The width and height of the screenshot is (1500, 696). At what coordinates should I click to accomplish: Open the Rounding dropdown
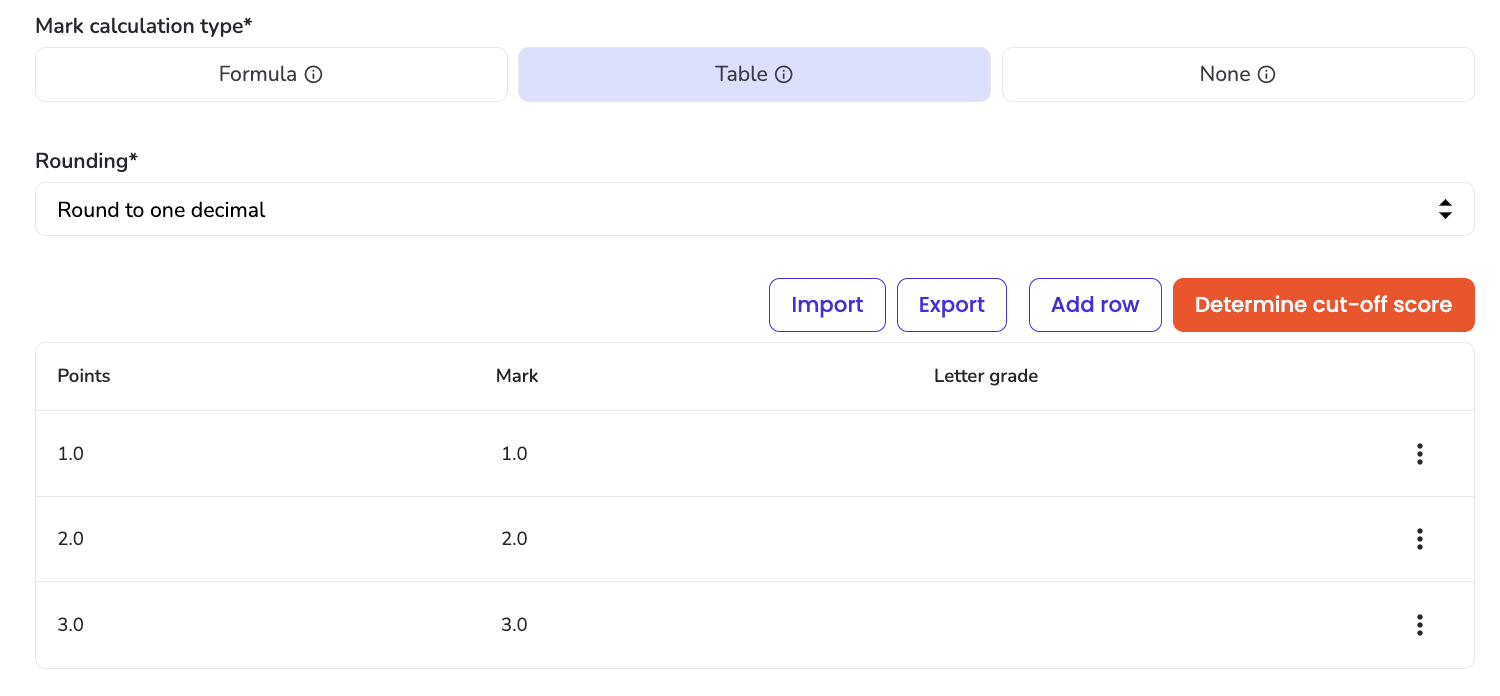click(755, 209)
